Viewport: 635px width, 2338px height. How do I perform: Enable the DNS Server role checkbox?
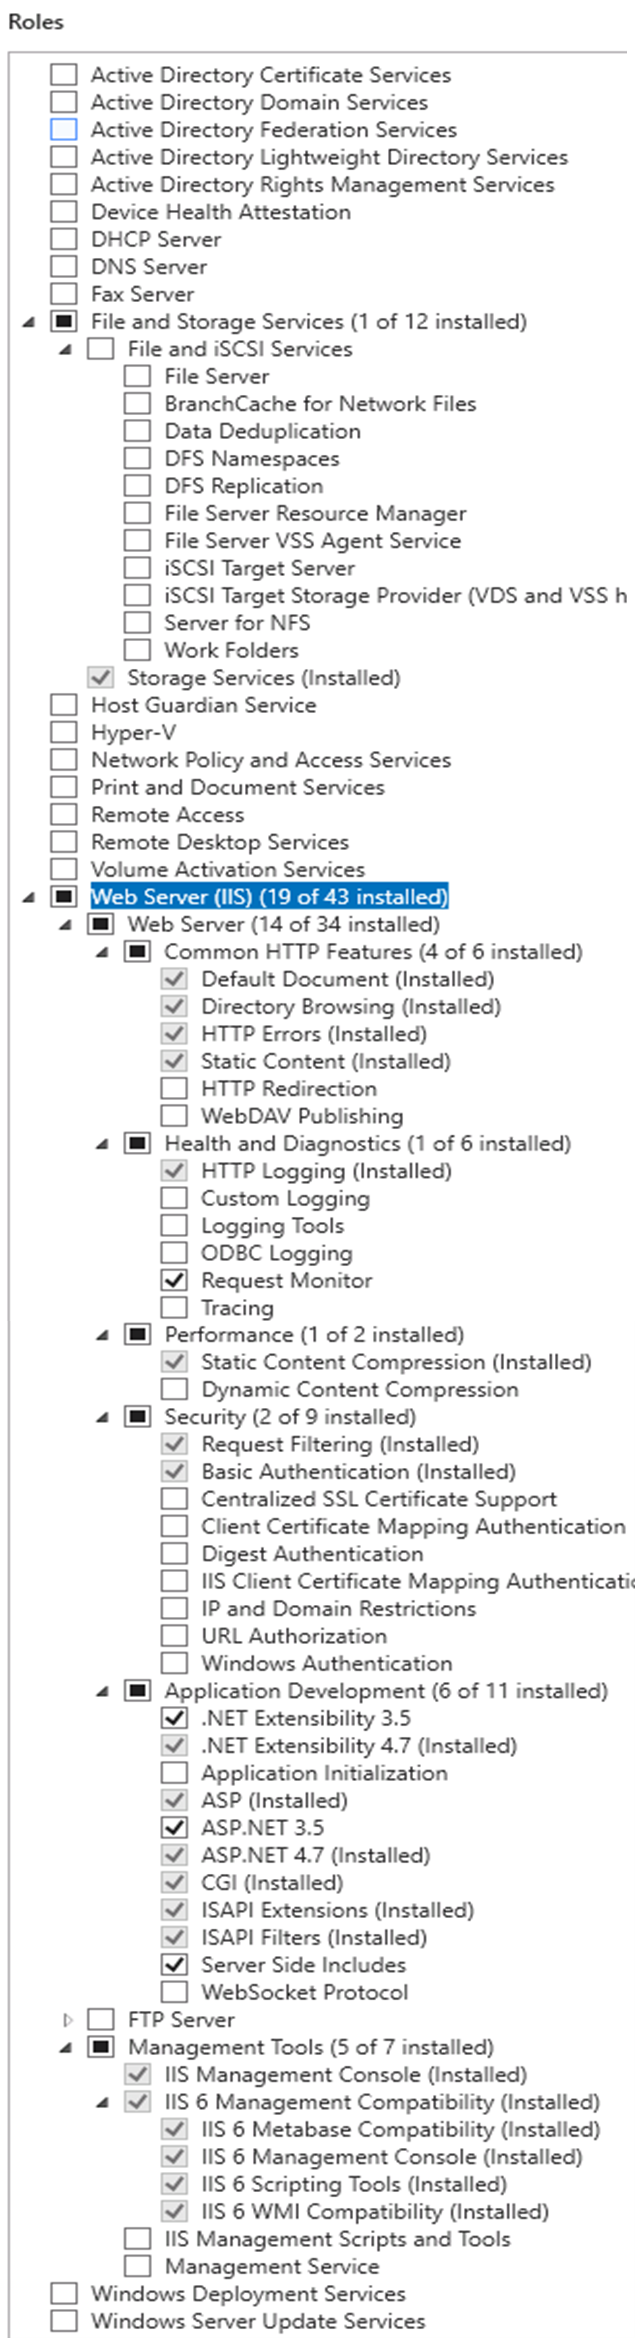click(64, 267)
